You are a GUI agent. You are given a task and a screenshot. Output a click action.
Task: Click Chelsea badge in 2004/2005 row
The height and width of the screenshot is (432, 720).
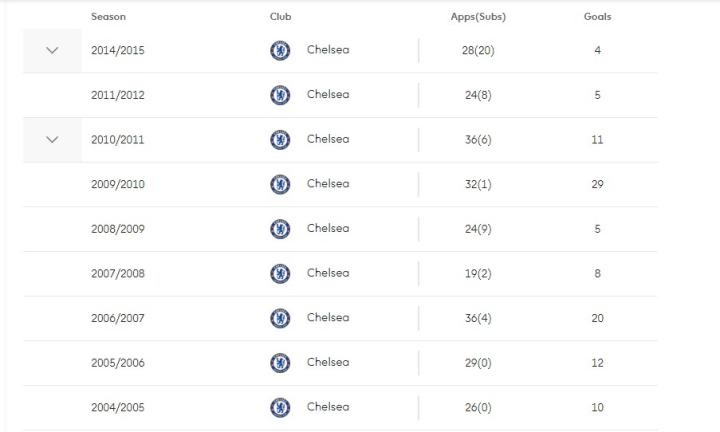280,407
